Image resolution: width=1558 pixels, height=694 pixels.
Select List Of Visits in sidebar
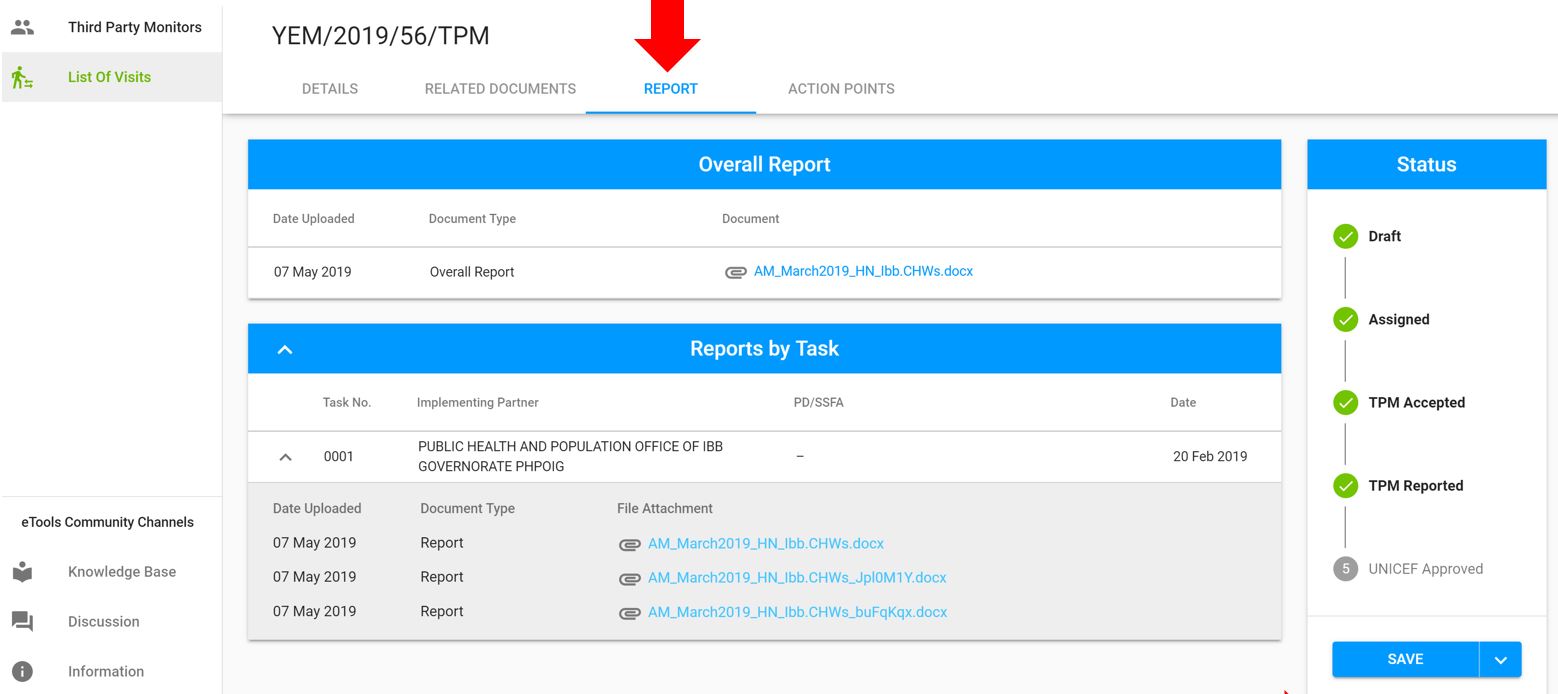coord(110,77)
